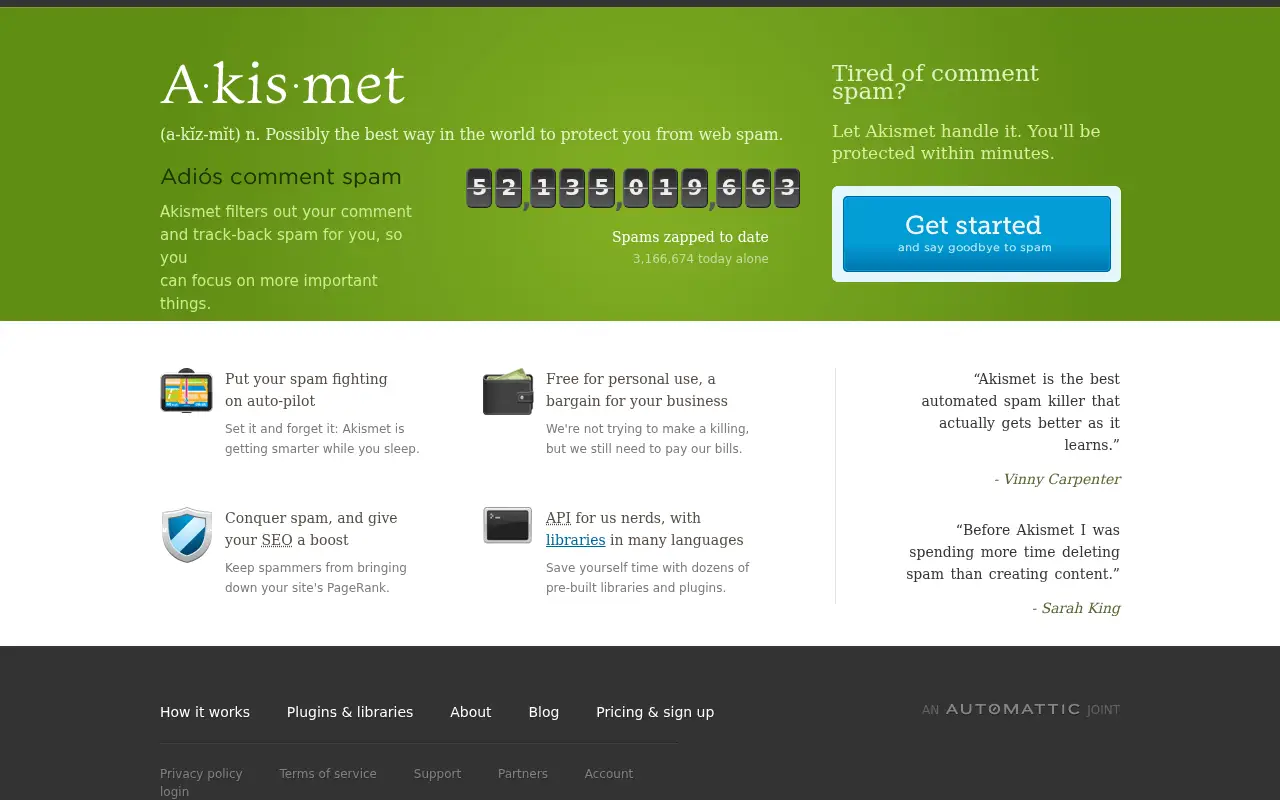This screenshot has width=1280, height=800.
Task: Click 'Save yourself time with dozens' description
Action: tap(648, 578)
